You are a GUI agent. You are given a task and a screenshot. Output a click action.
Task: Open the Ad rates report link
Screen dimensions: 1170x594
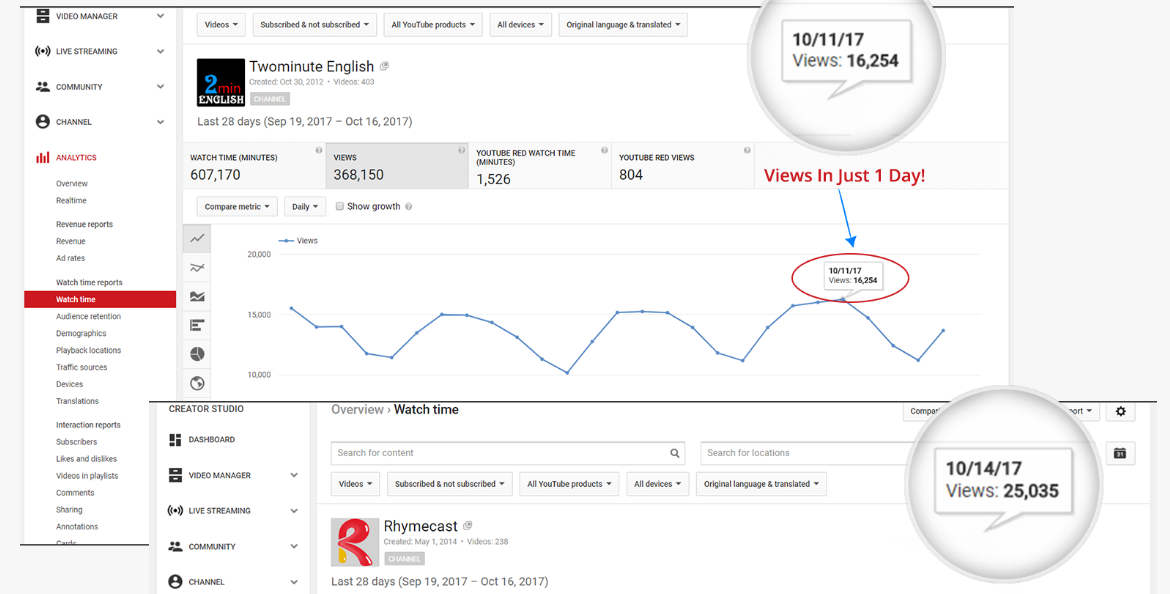71,258
